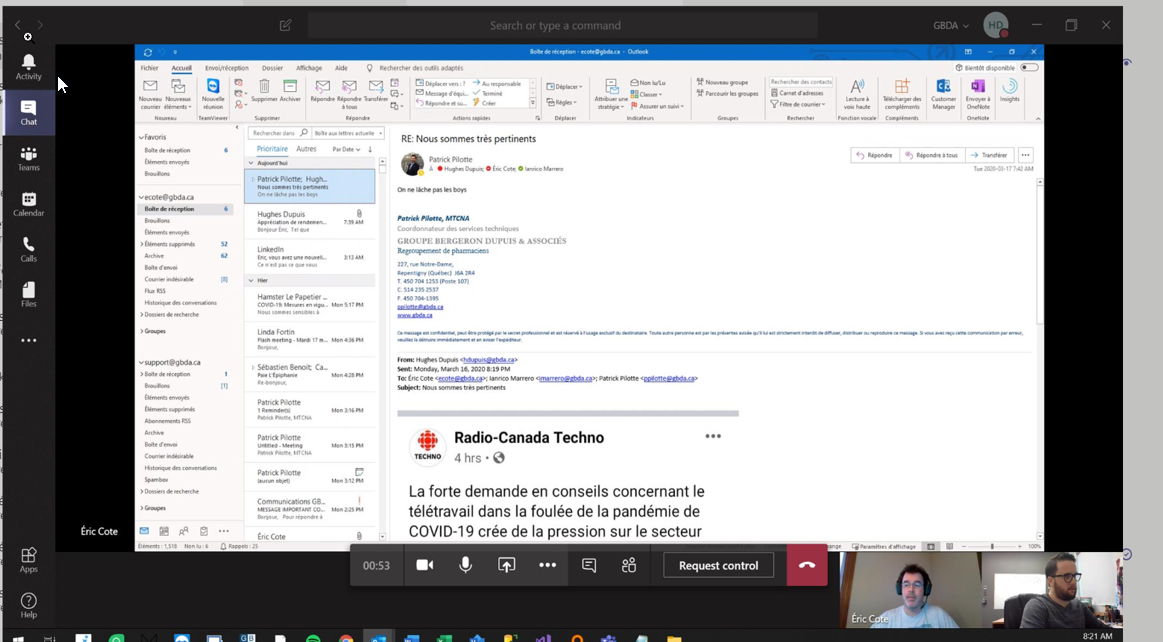Open the HD profile avatar menu

tap(996, 25)
